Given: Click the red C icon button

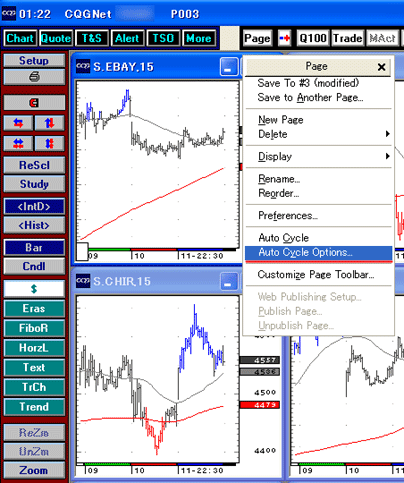Looking at the screenshot, I should pos(34,103).
